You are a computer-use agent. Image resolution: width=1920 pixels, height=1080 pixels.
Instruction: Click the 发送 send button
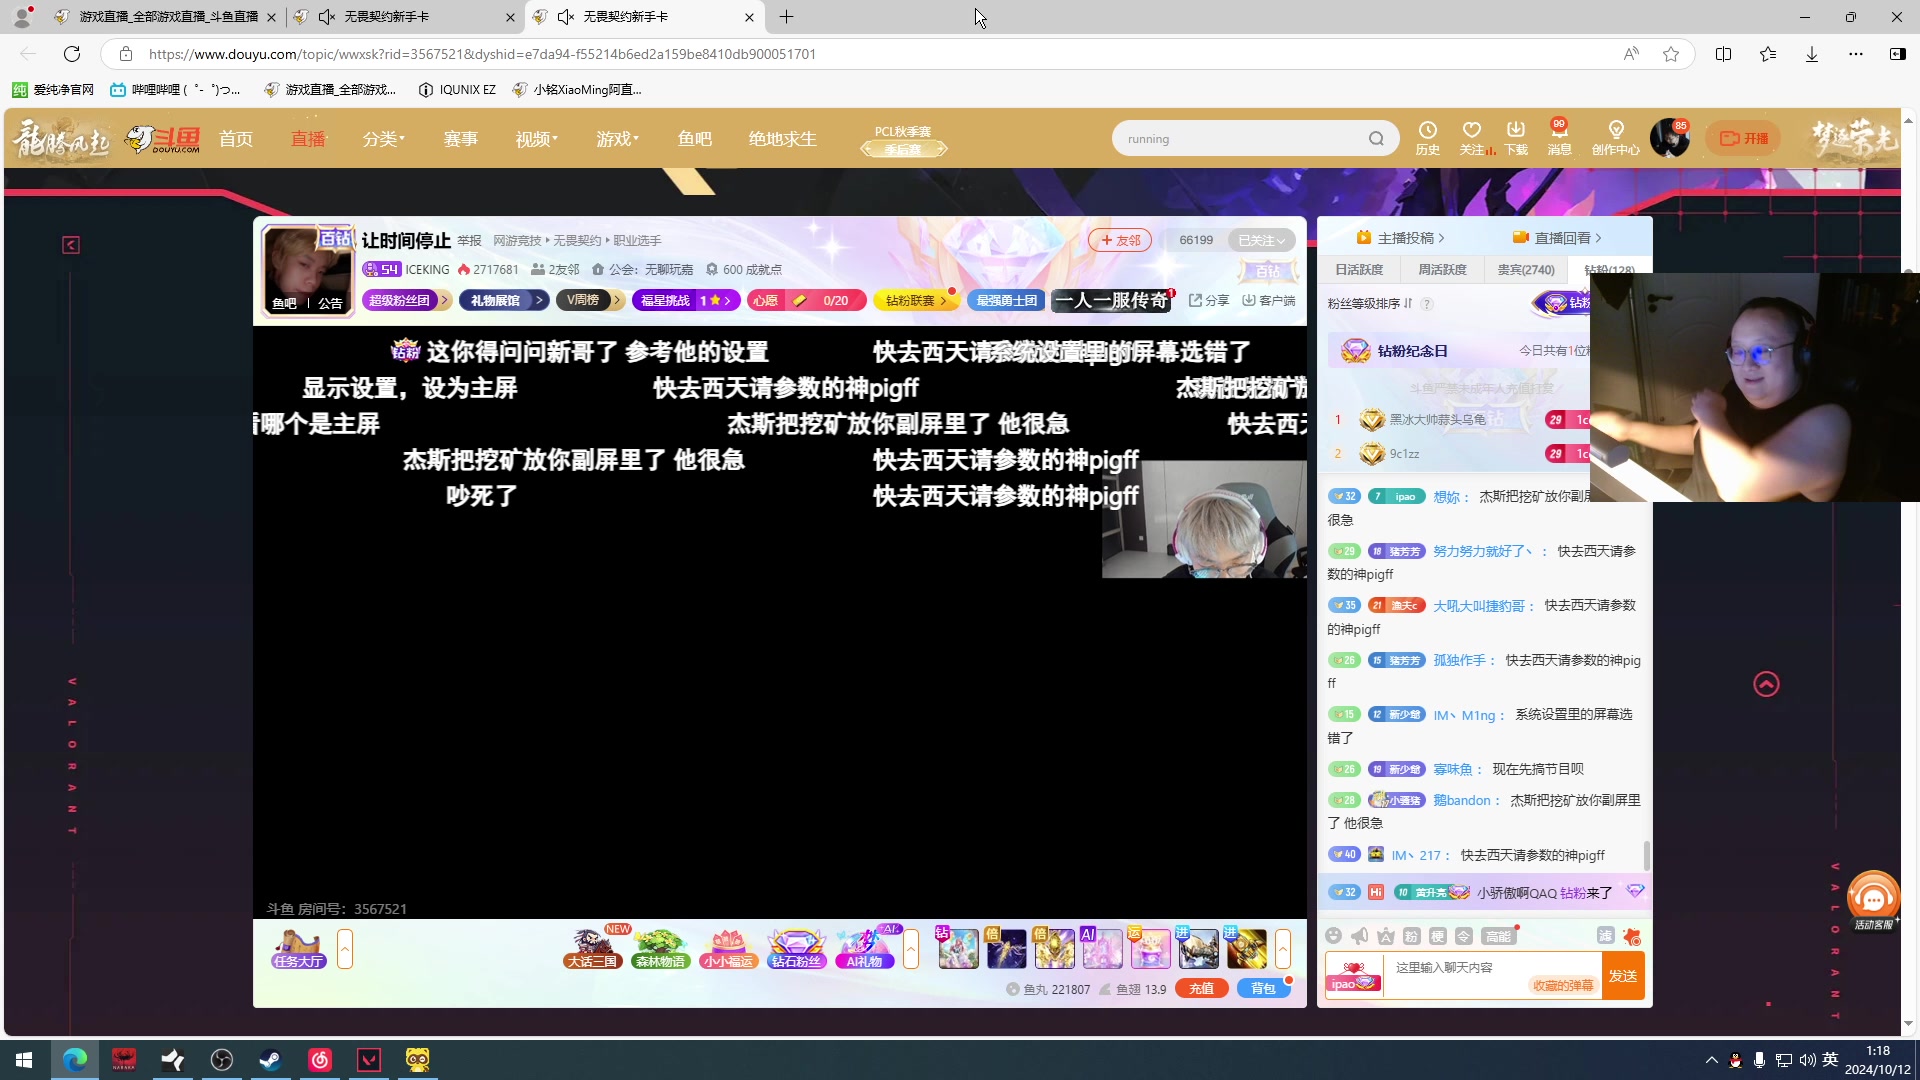pyautogui.click(x=1622, y=976)
